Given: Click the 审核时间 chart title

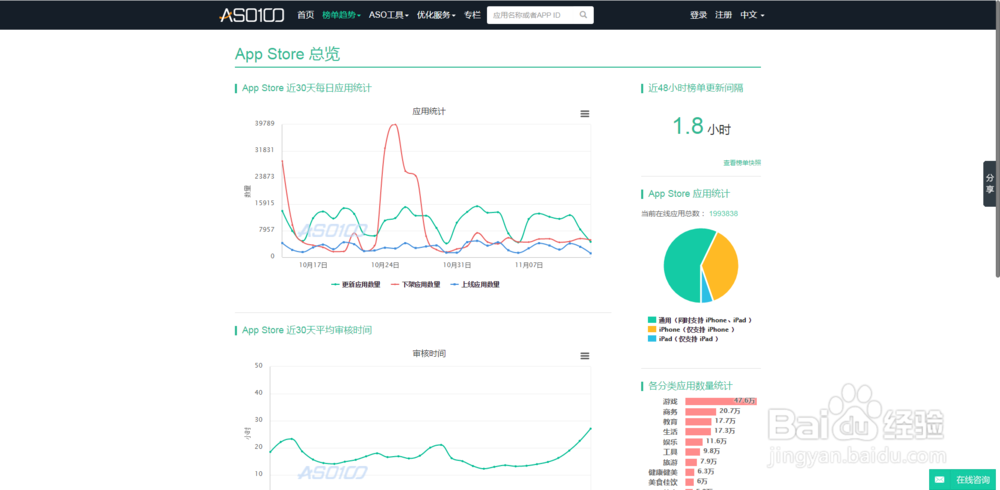Looking at the screenshot, I should [x=429, y=353].
